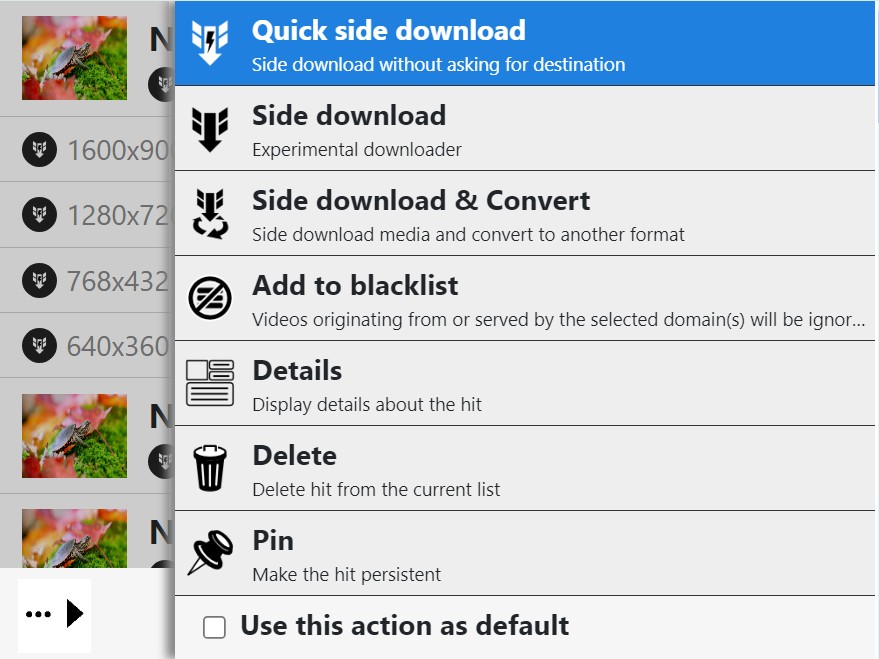Image resolution: width=879 pixels, height=659 pixels.
Task: Click the Pin icon
Action: tap(210, 553)
